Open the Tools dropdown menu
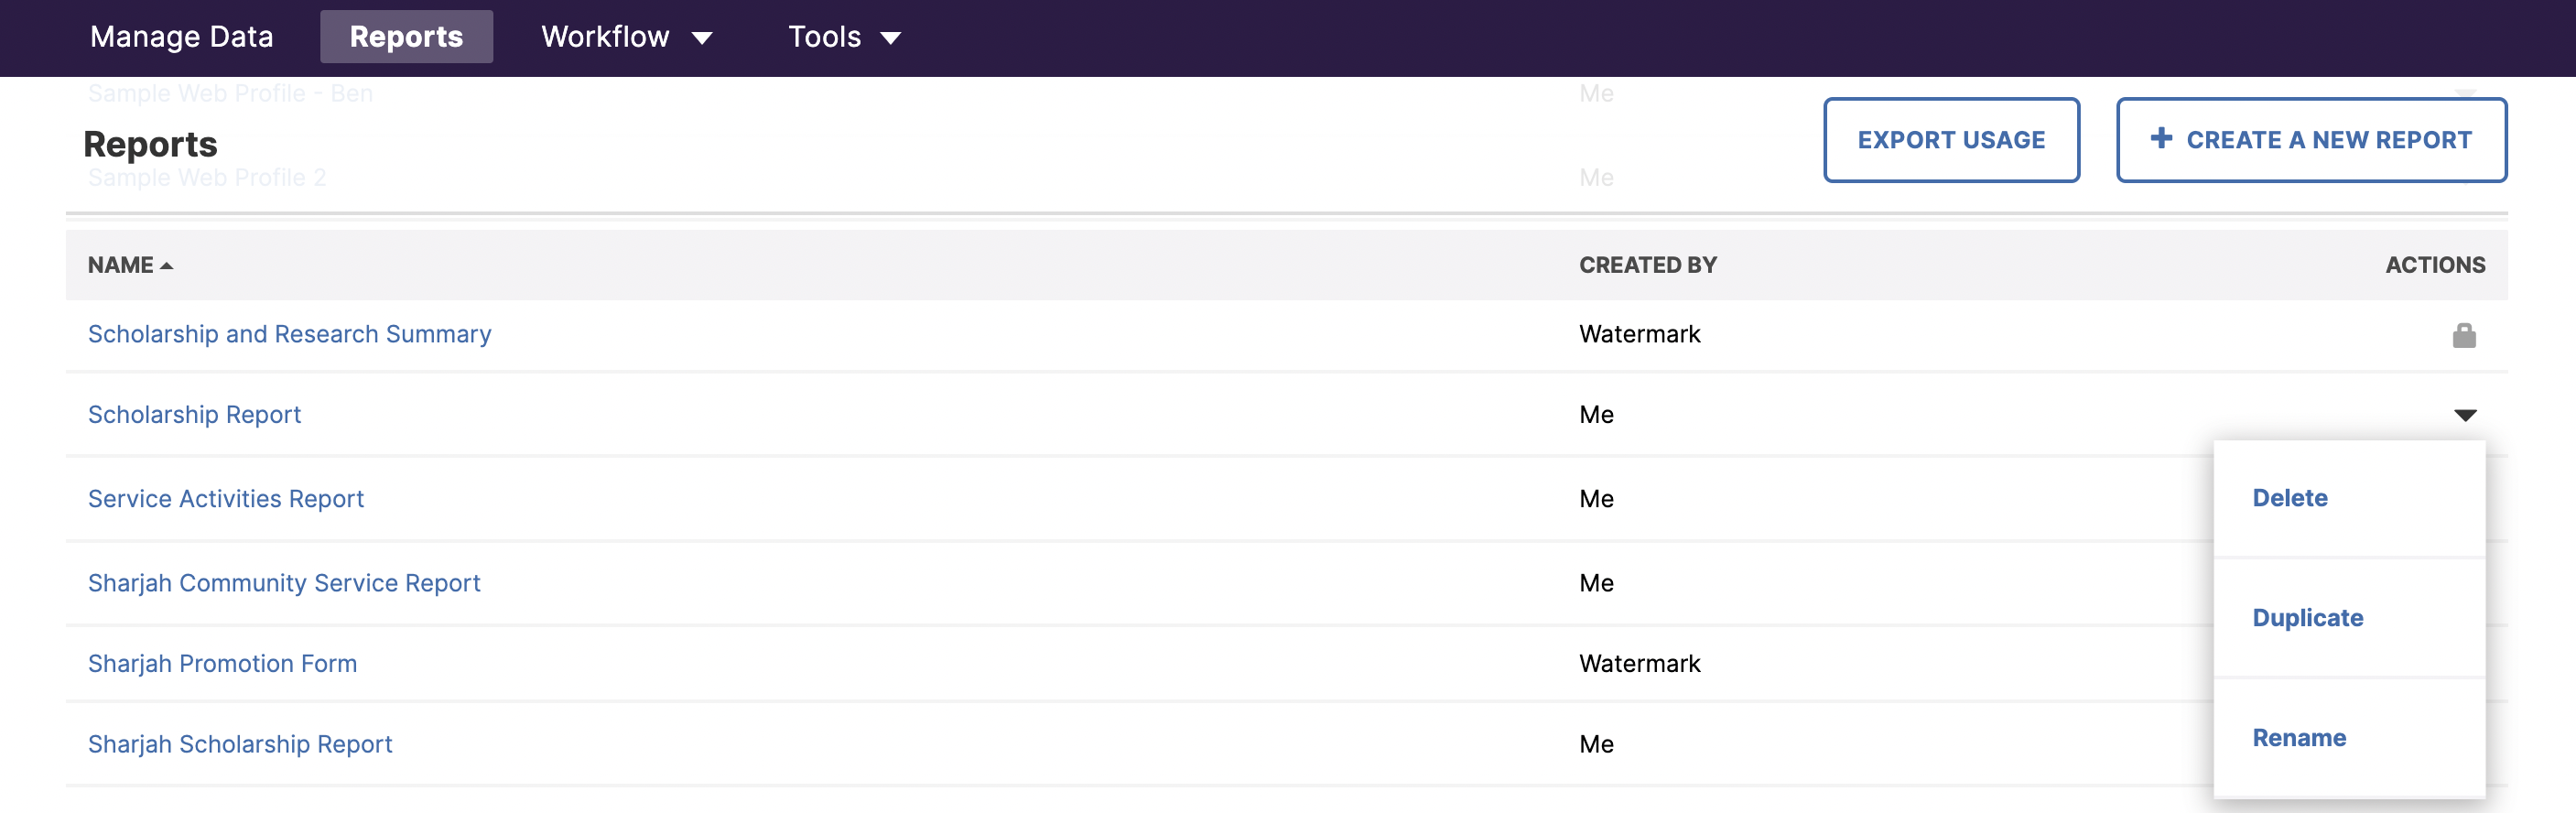Image resolution: width=2576 pixels, height=813 pixels. click(844, 37)
